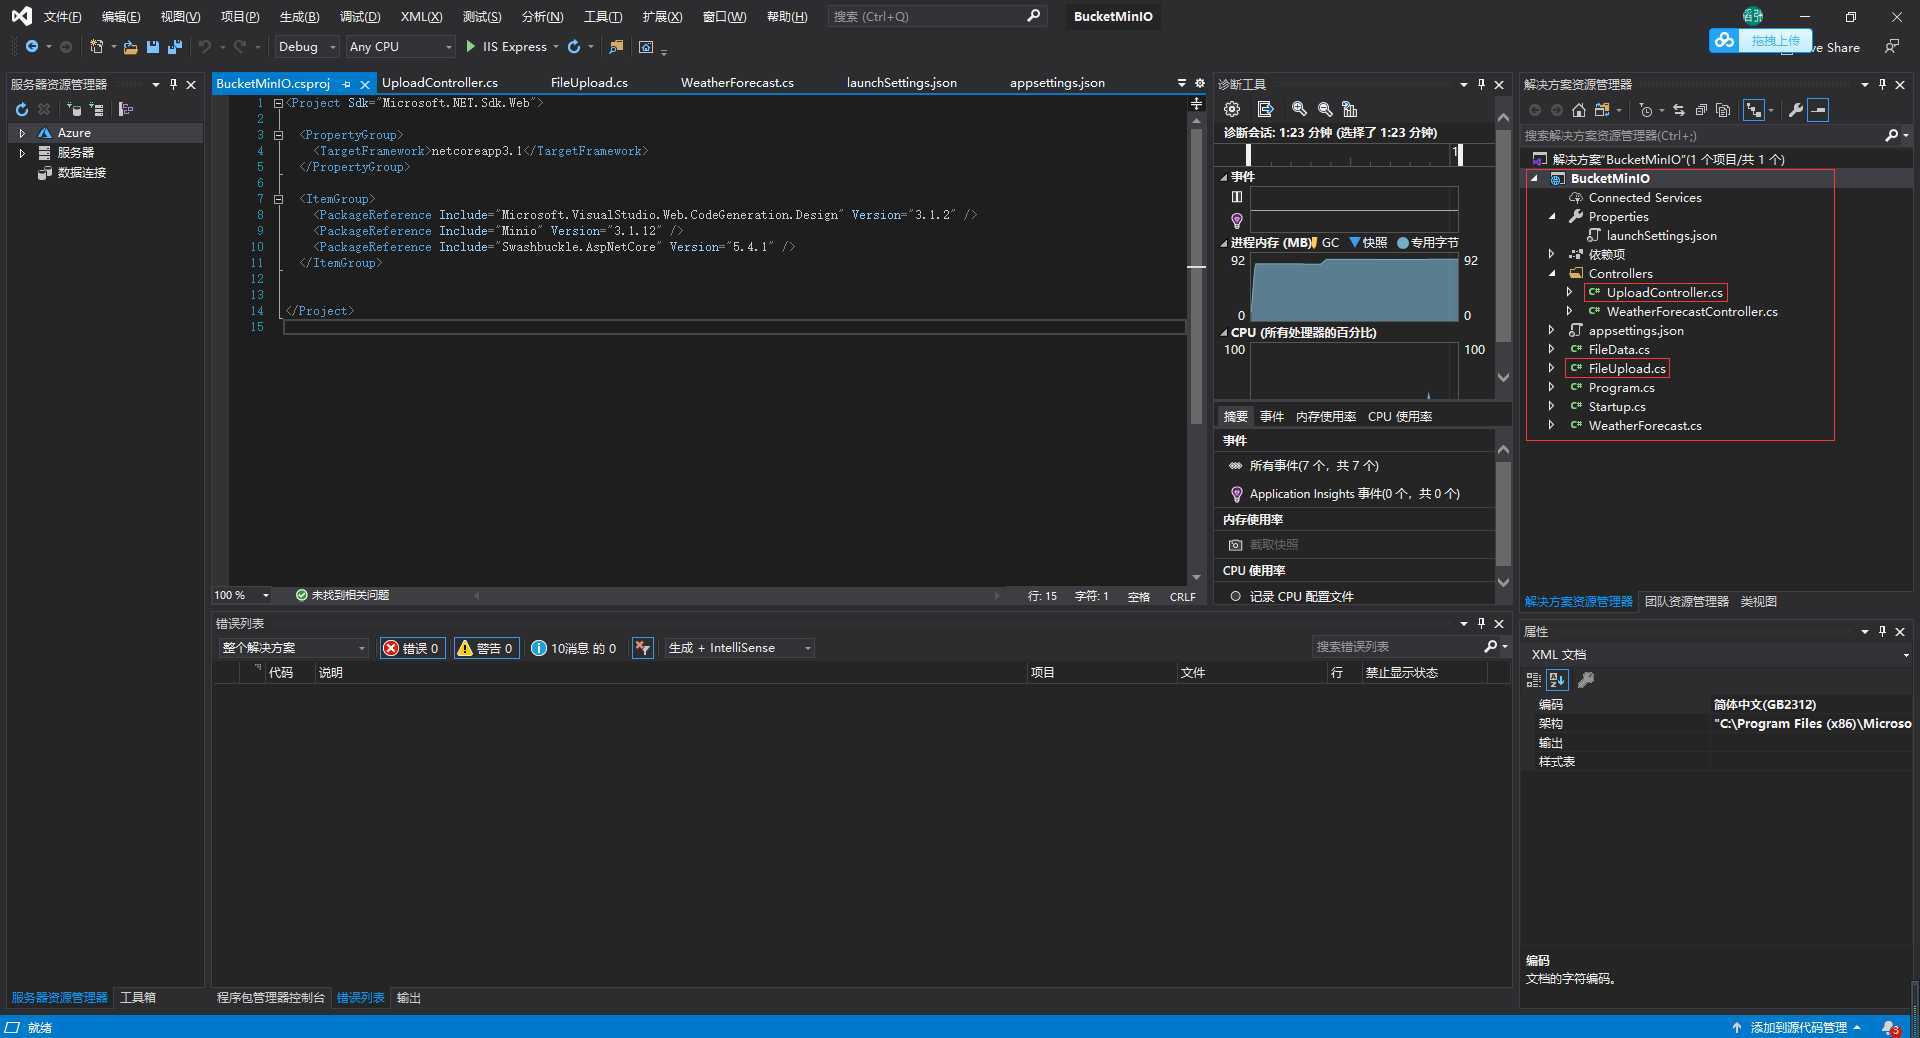Toggle the Errors 0 filter button
This screenshot has width=1920, height=1038.
(412, 648)
